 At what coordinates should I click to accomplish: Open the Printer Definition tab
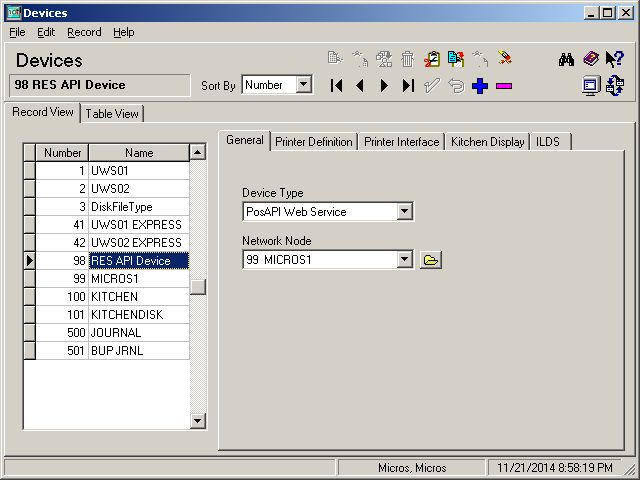[313, 142]
